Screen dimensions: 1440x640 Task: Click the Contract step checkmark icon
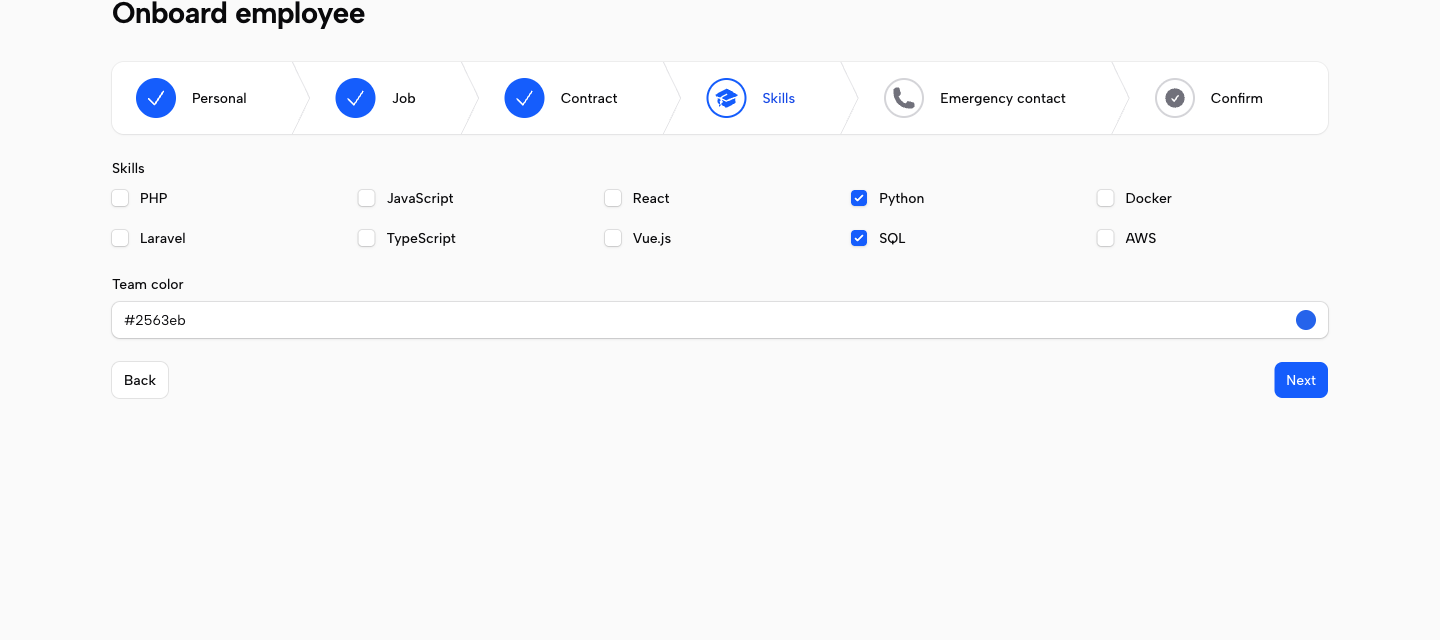(524, 98)
